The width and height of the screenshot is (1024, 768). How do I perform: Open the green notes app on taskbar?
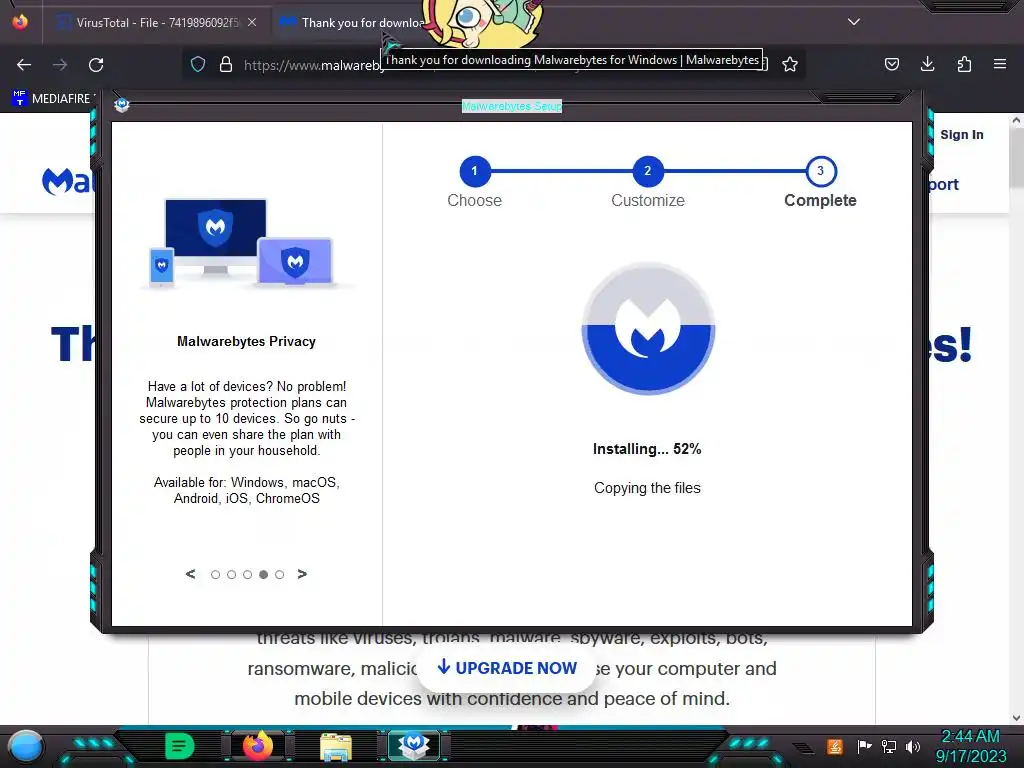click(179, 746)
